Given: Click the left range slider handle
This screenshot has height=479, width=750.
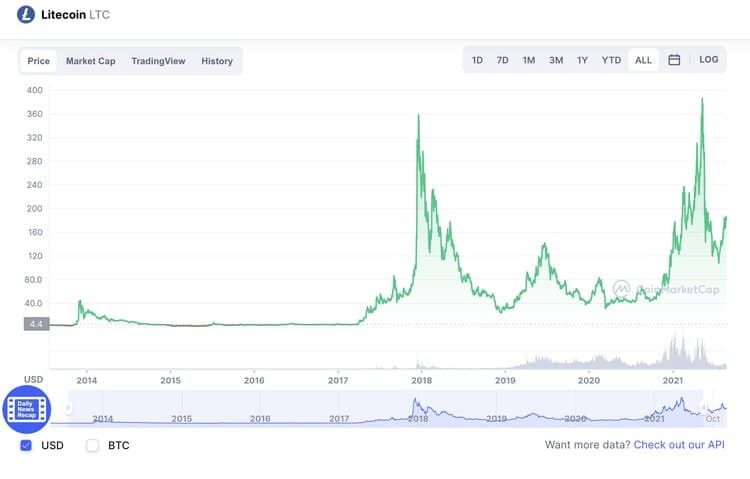Looking at the screenshot, I should (69, 407).
